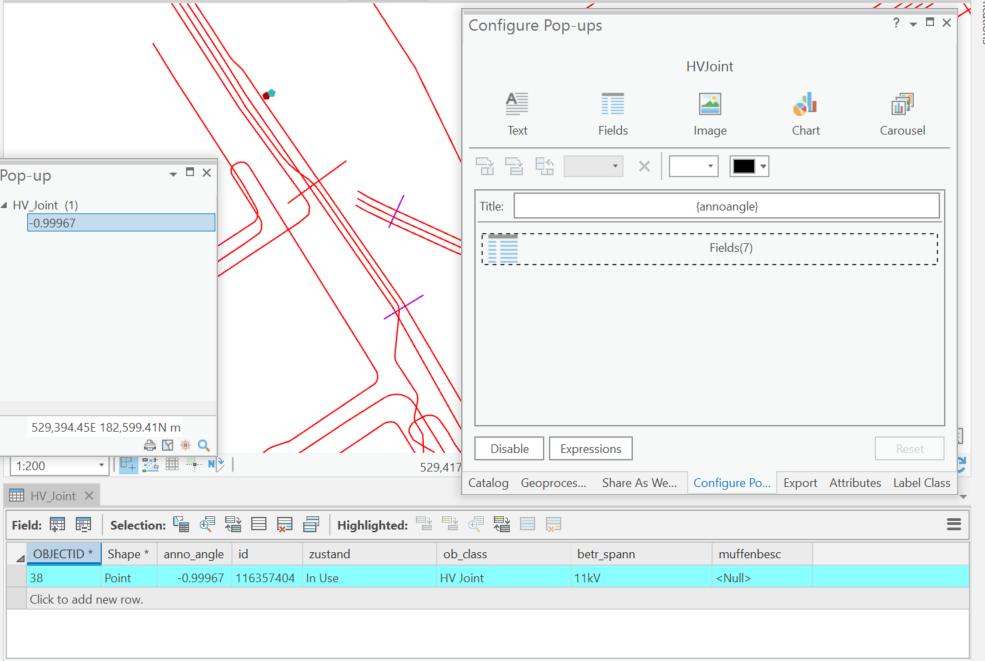This screenshot has height=661, width=985.
Task: Toggle the snapping icon below map
Action: coord(128,464)
